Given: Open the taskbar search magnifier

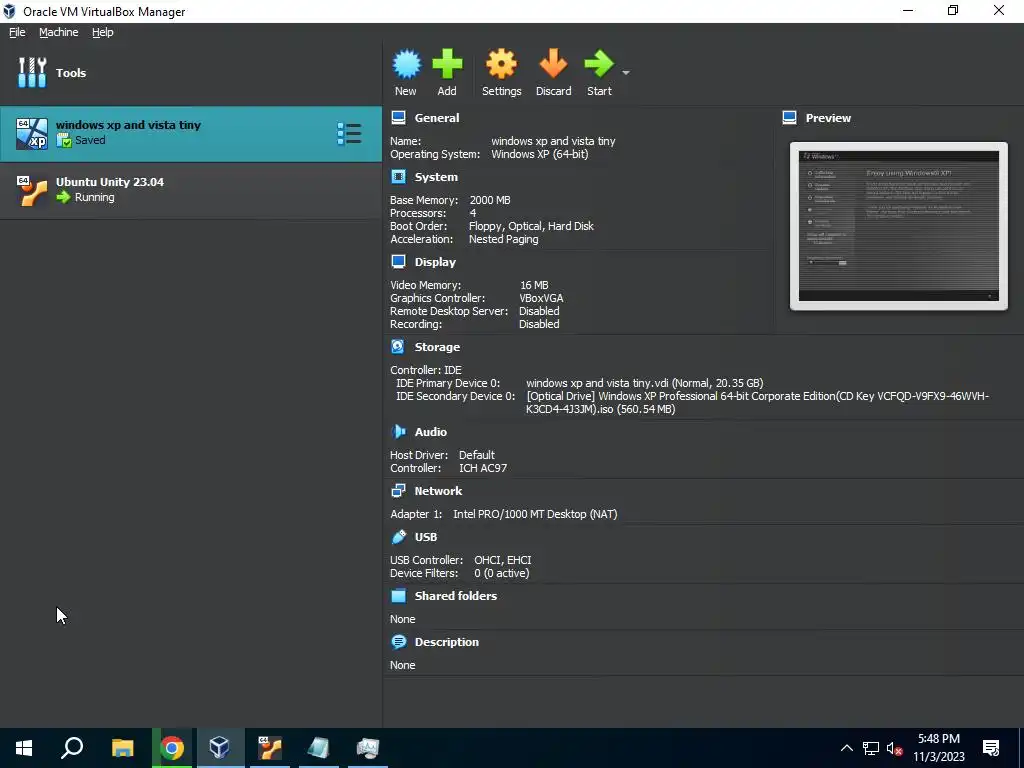Looking at the screenshot, I should pyautogui.click(x=72, y=748).
